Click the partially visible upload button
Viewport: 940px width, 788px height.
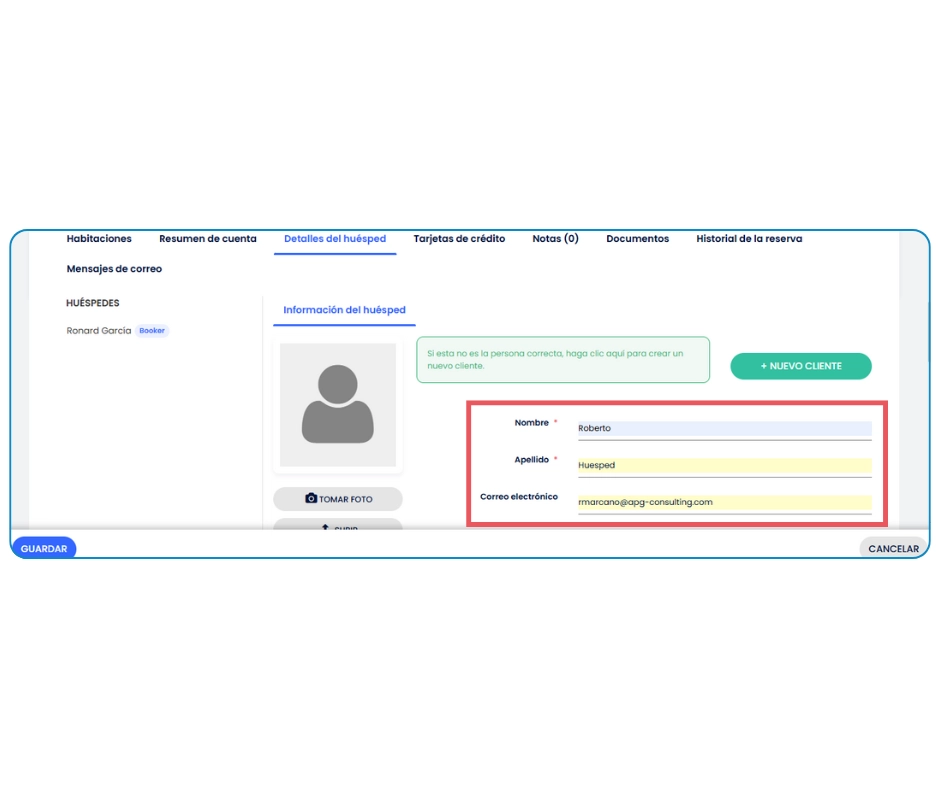coord(338,524)
